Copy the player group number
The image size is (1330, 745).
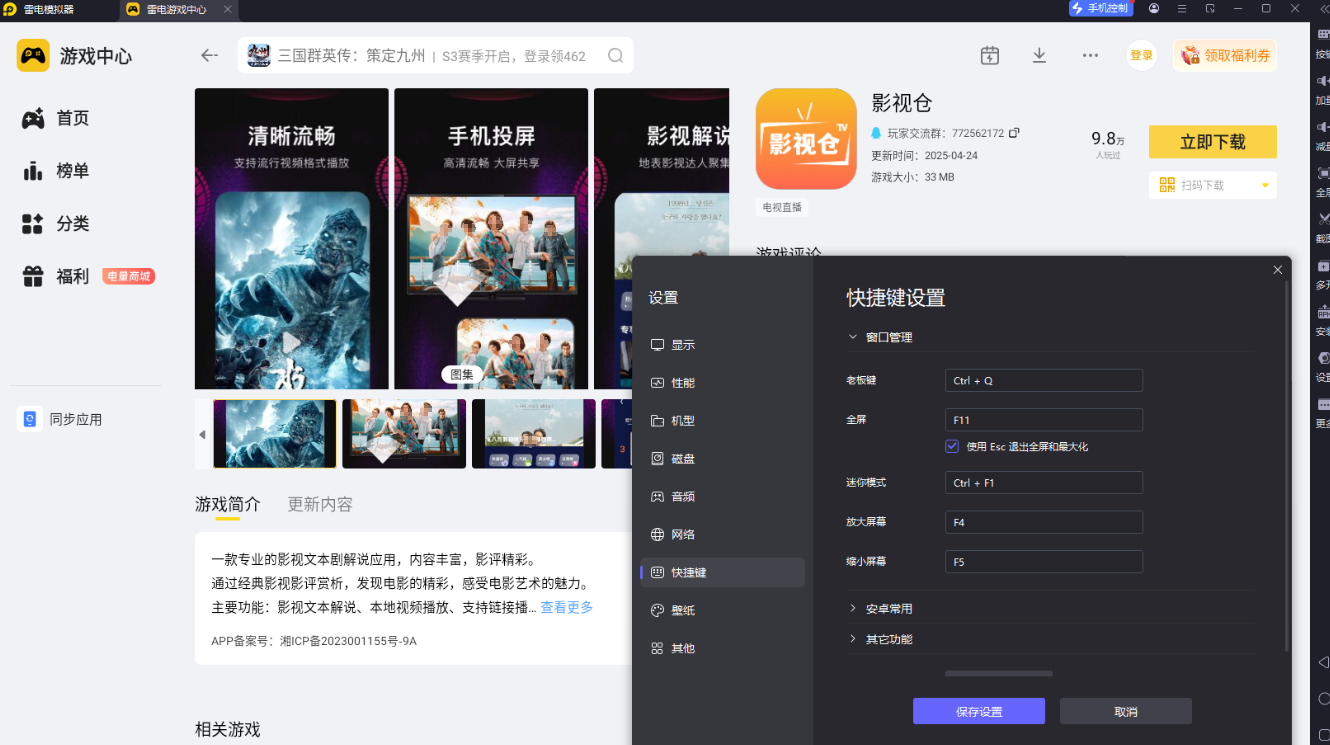click(x=1014, y=133)
